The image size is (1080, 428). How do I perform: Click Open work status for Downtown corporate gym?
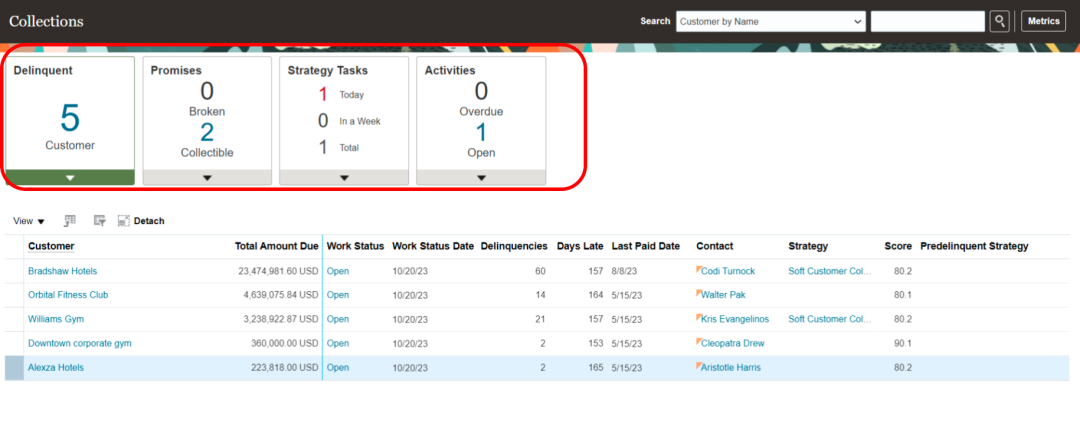[x=338, y=343]
